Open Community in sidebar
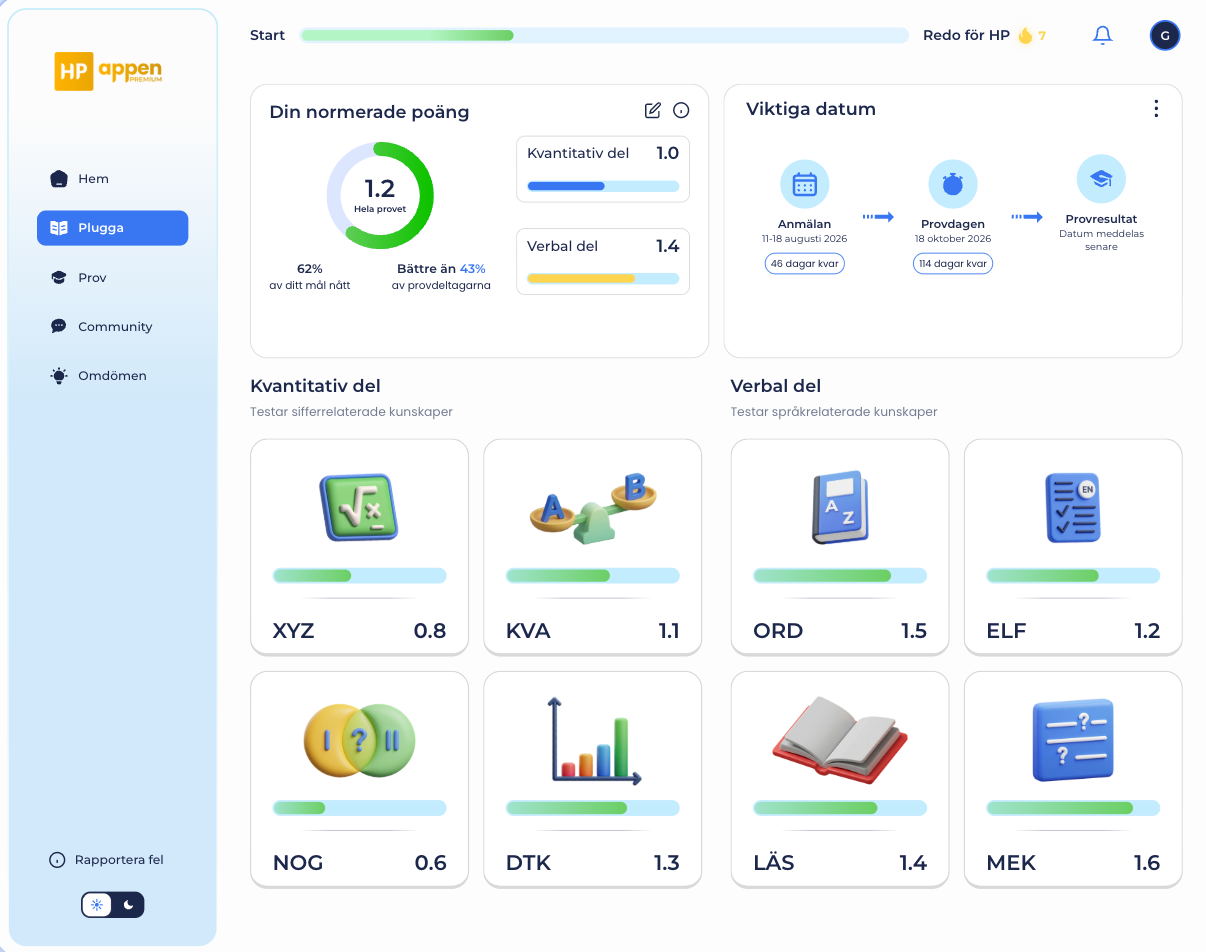This screenshot has height=952, width=1206. (x=112, y=326)
